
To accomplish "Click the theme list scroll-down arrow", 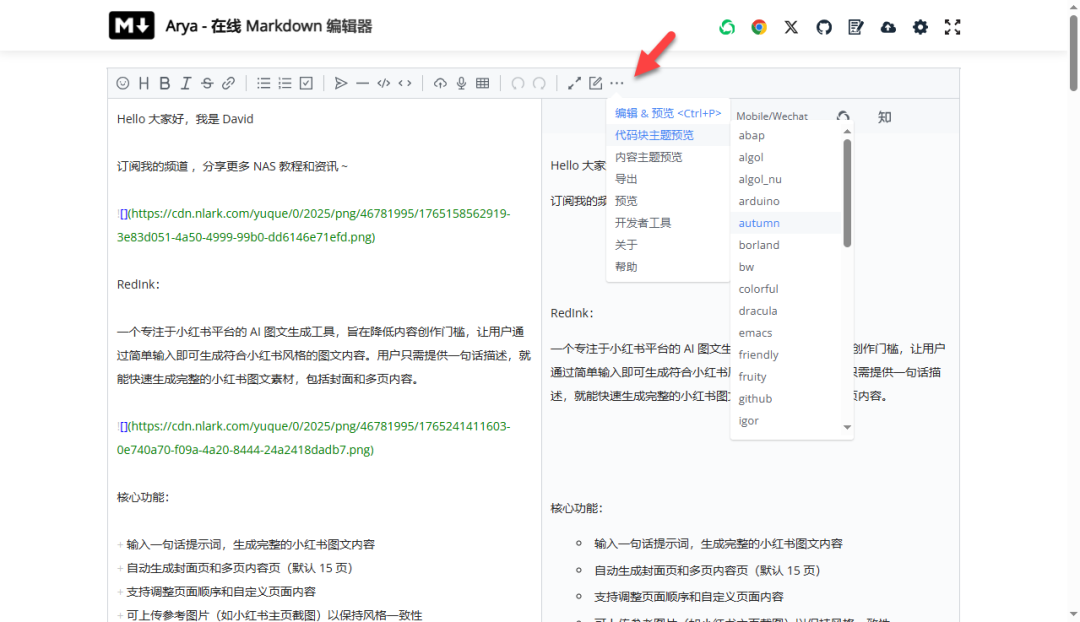I will coord(847,427).
